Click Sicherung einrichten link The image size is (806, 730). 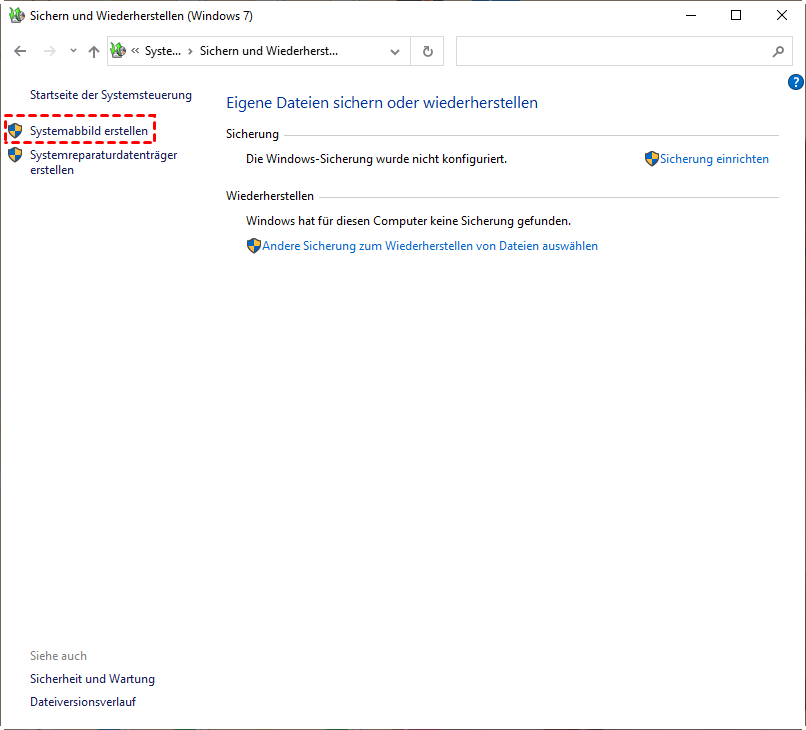715,159
